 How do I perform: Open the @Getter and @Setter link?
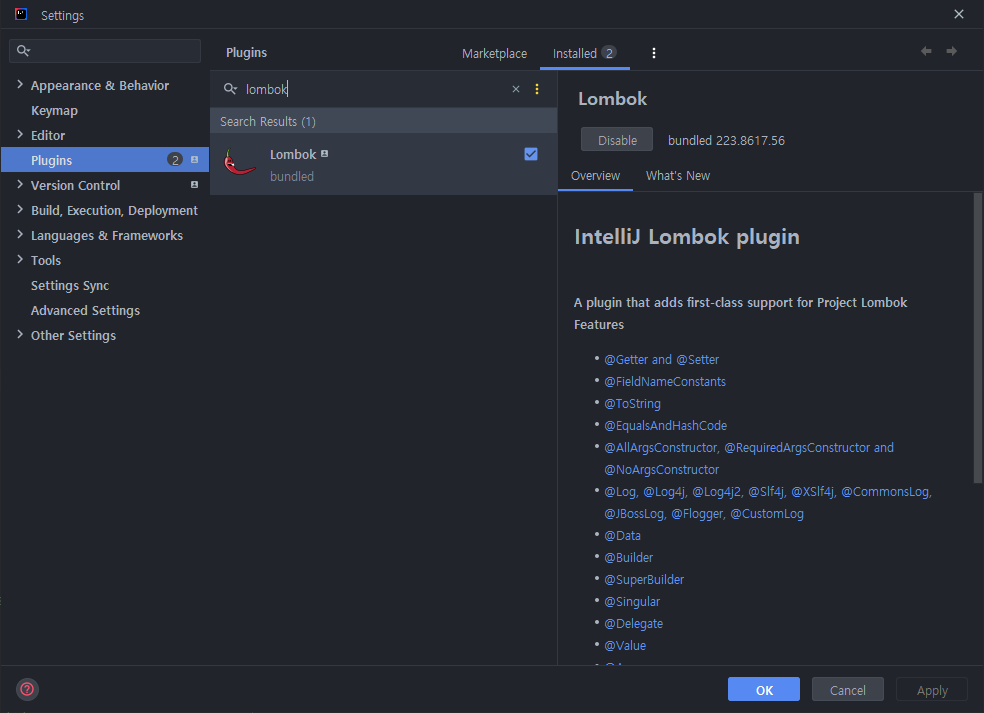coord(661,360)
